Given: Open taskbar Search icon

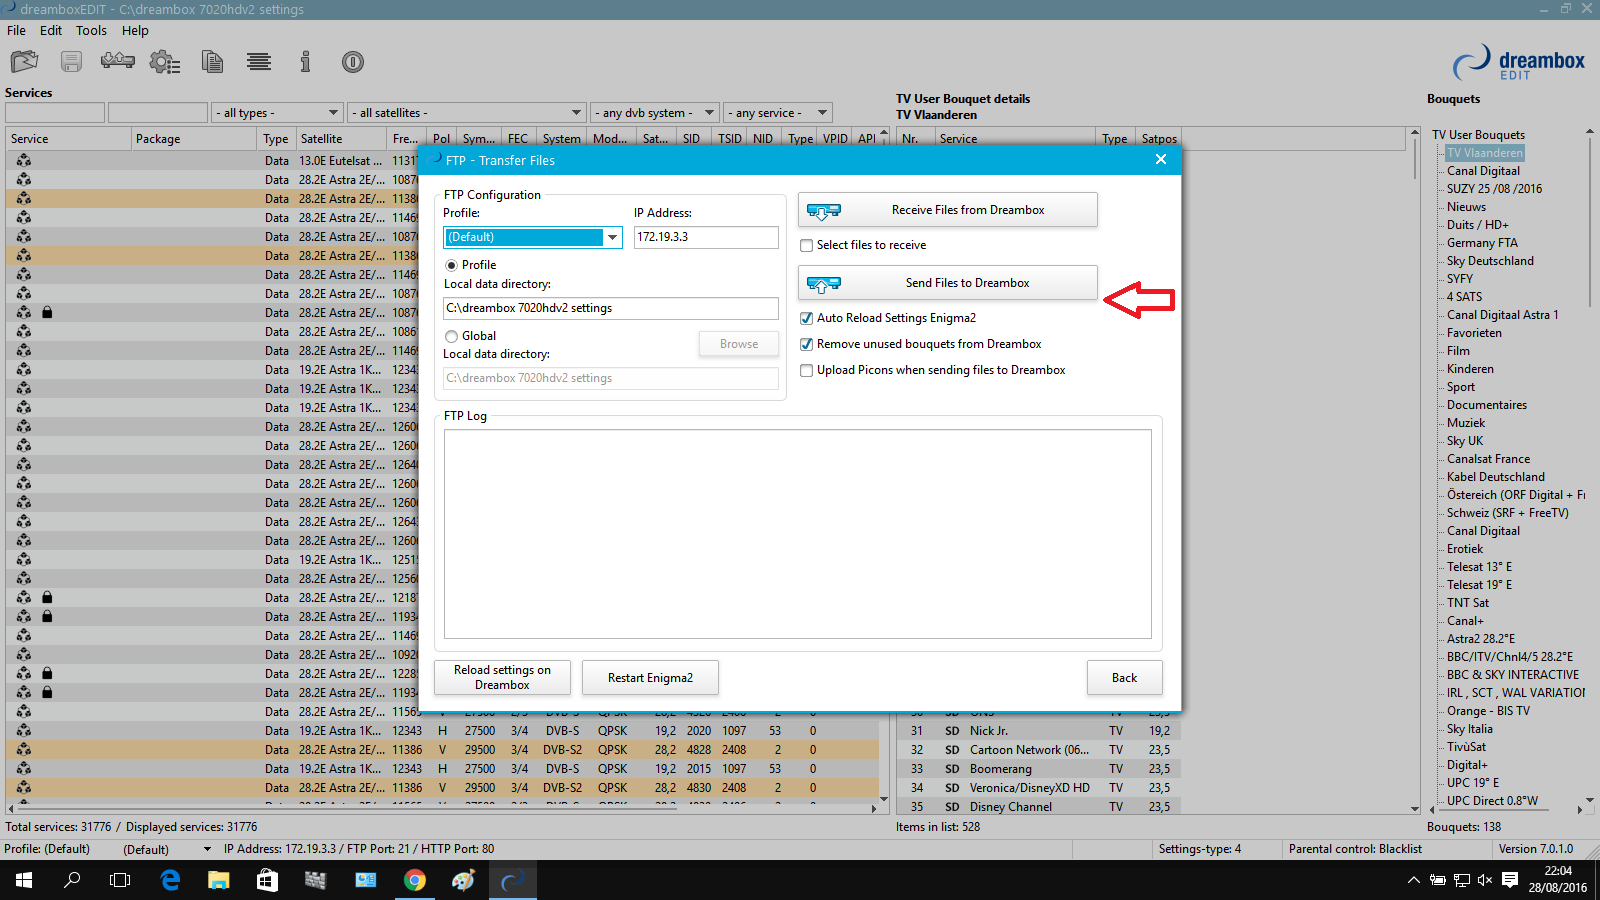Looking at the screenshot, I should click(x=72, y=880).
